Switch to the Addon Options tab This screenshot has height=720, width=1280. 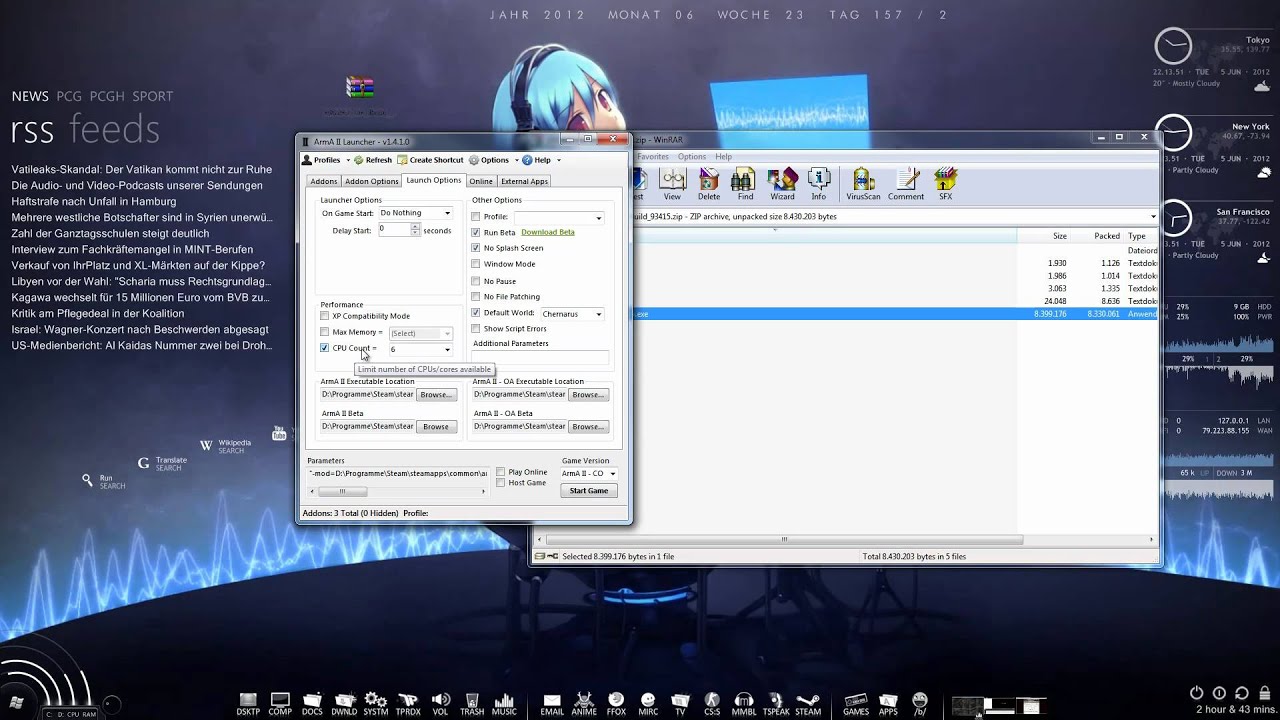click(371, 181)
